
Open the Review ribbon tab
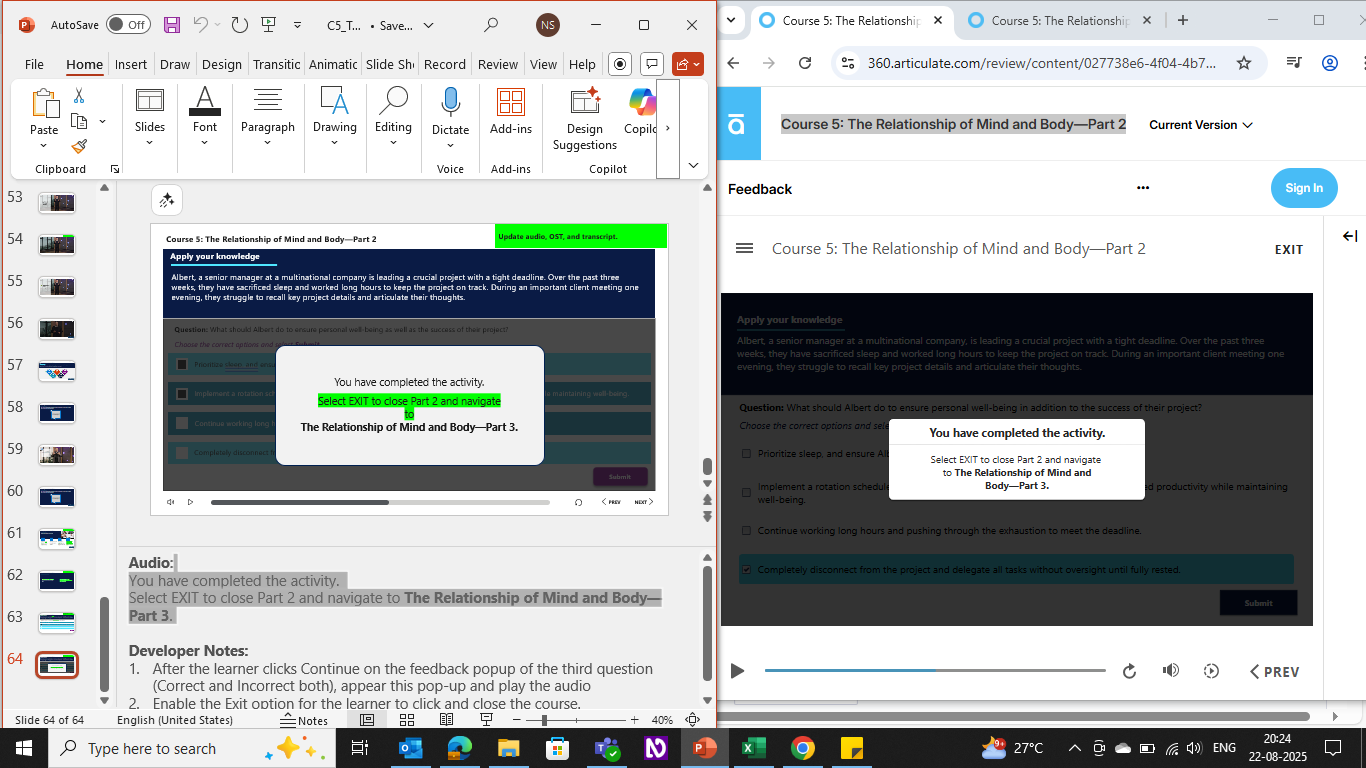(x=498, y=64)
